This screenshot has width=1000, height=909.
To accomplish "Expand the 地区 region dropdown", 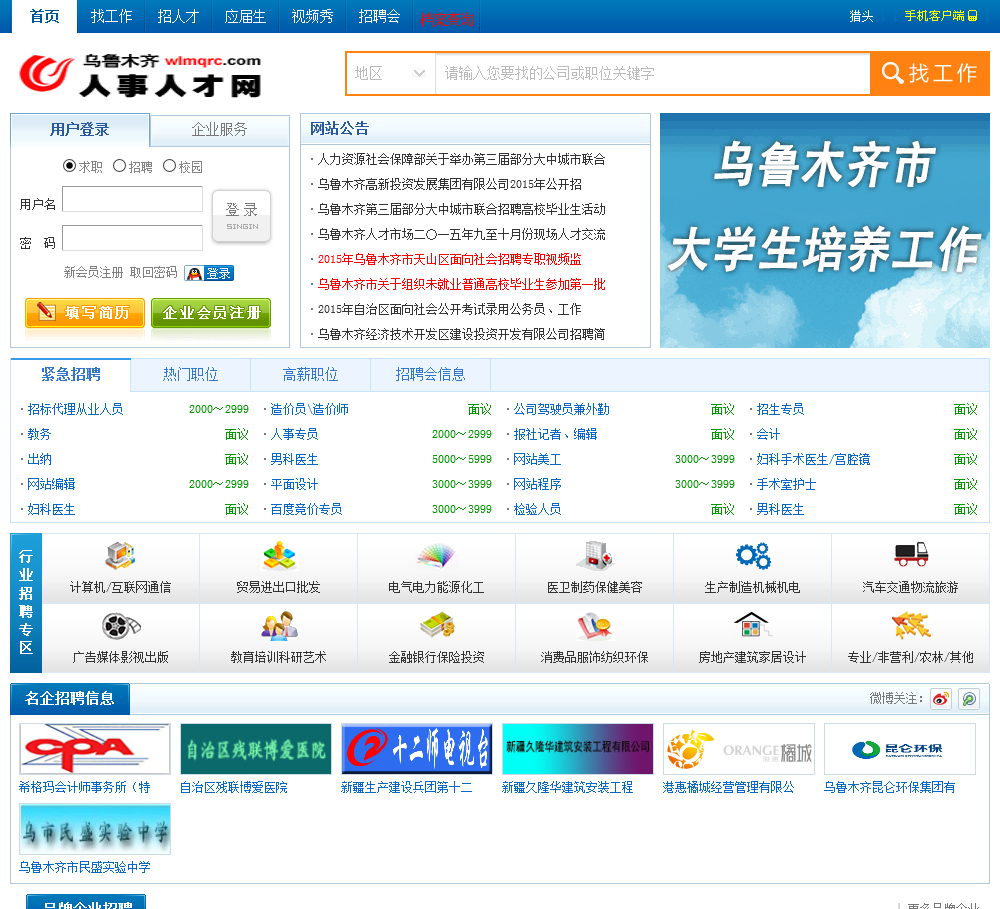I will [390, 73].
